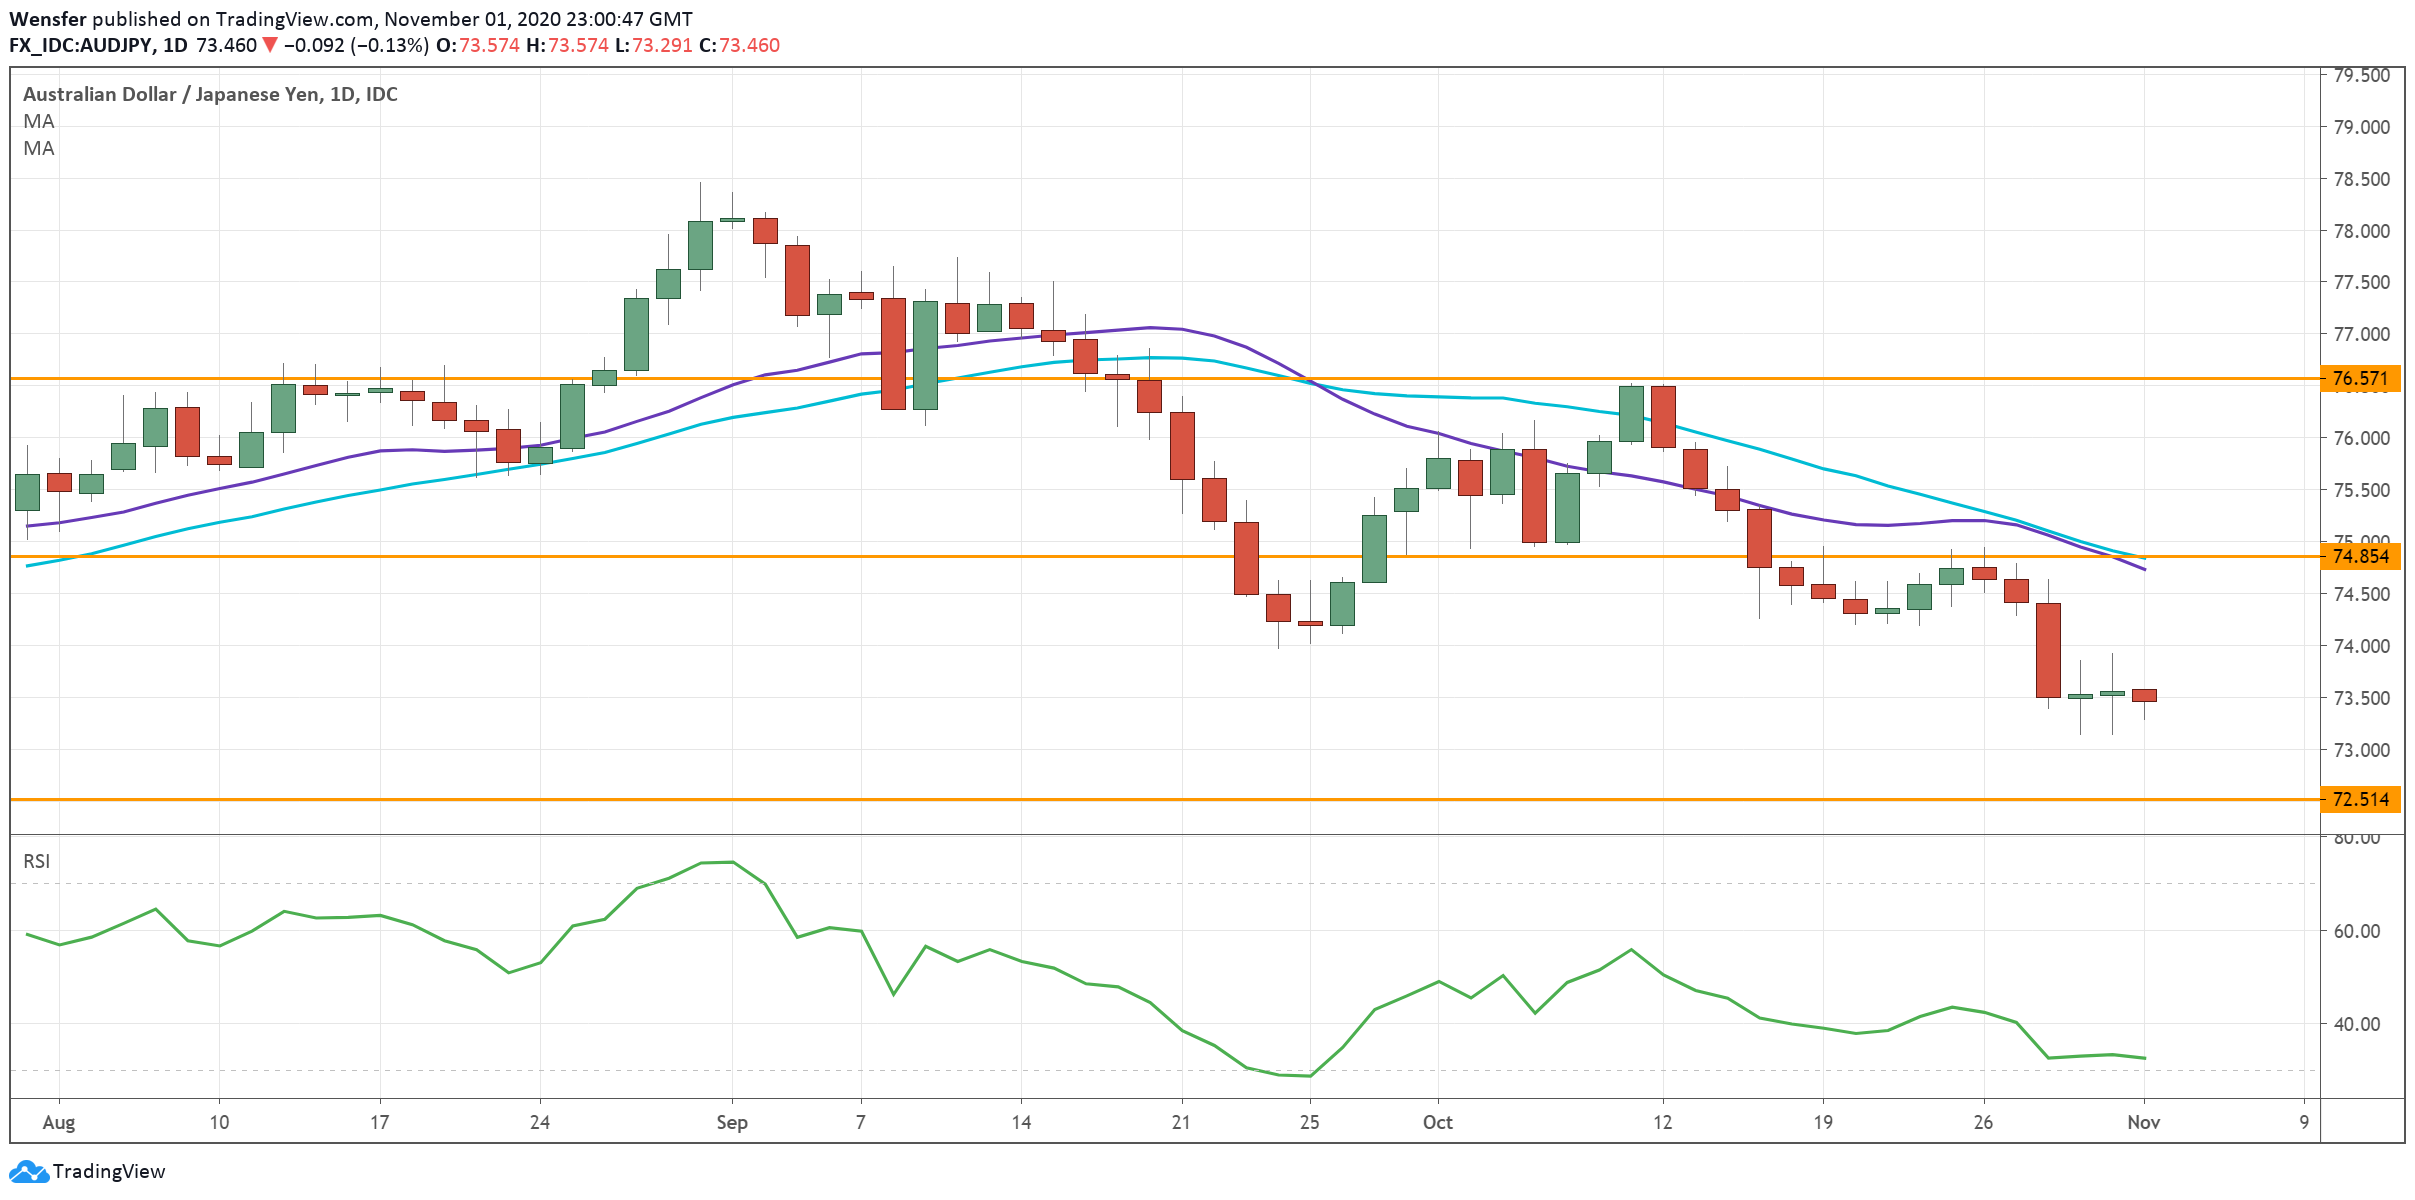The width and height of the screenshot is (2415, 1200).
Task: Select the second MA indicator label
Action: coord(39,148)
